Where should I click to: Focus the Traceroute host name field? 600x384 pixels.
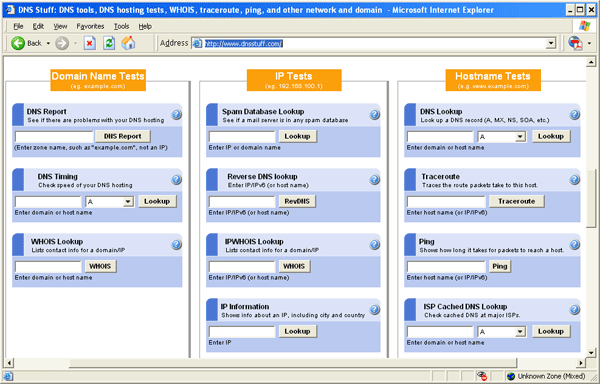pos(446,202)
